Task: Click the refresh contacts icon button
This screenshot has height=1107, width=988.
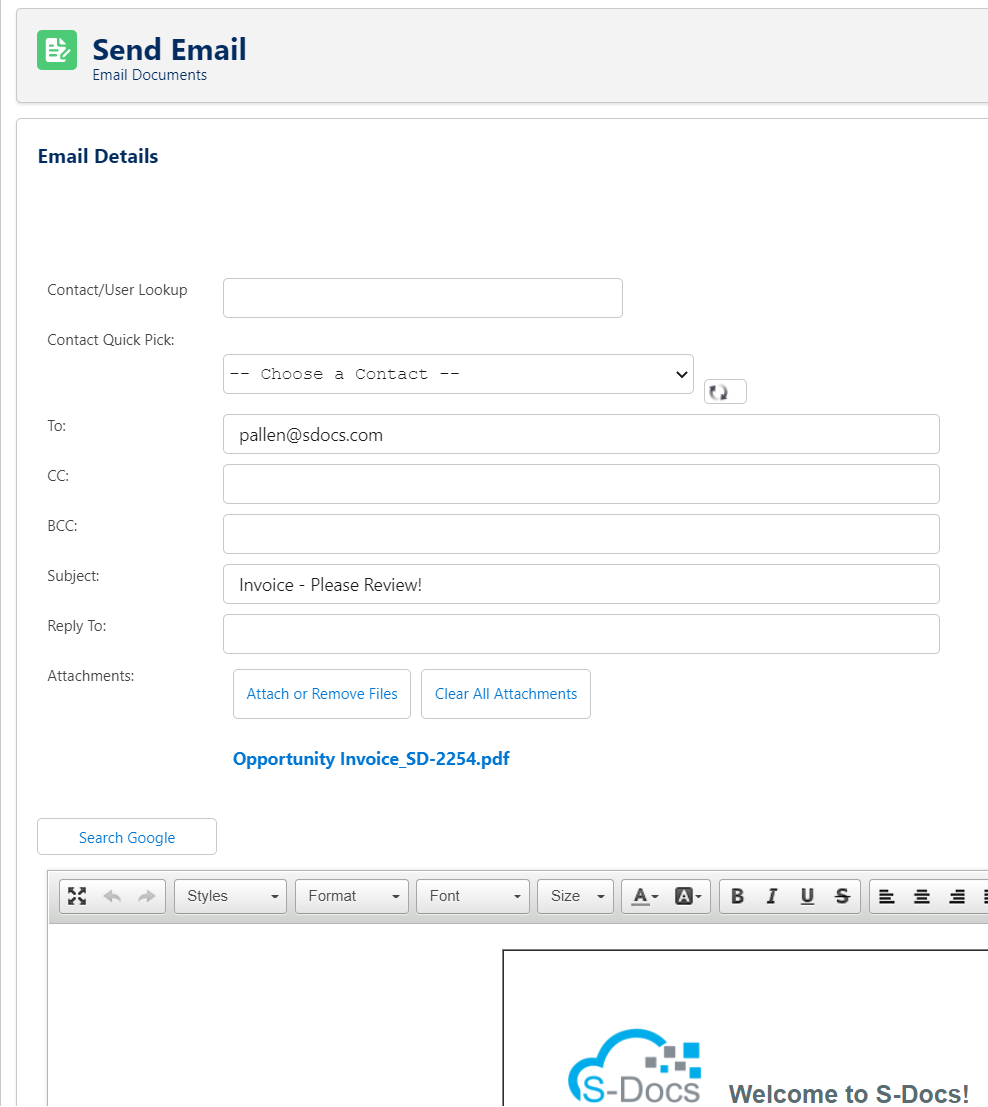Action: (x=725, y=392)
